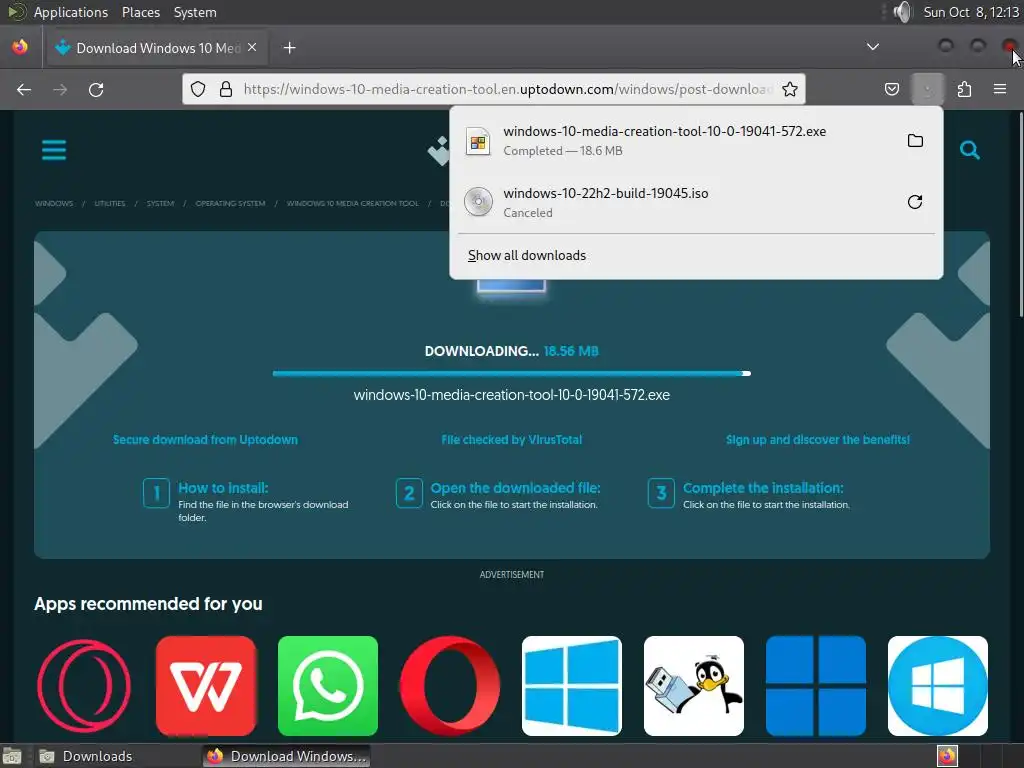Click the SYSTEM breadcrumb link
This screenshot has width=1024, height=768.
160,204
